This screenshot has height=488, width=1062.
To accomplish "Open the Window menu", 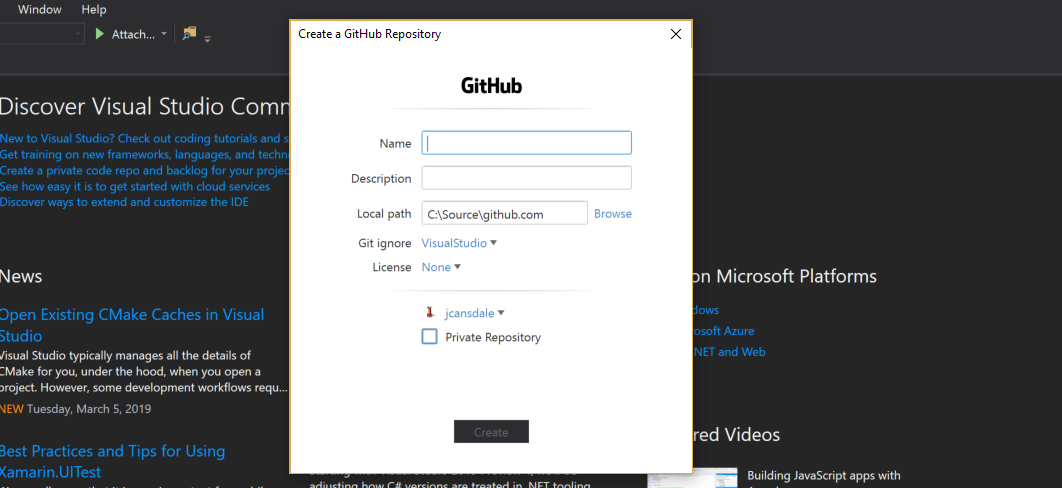I will 39,10.
